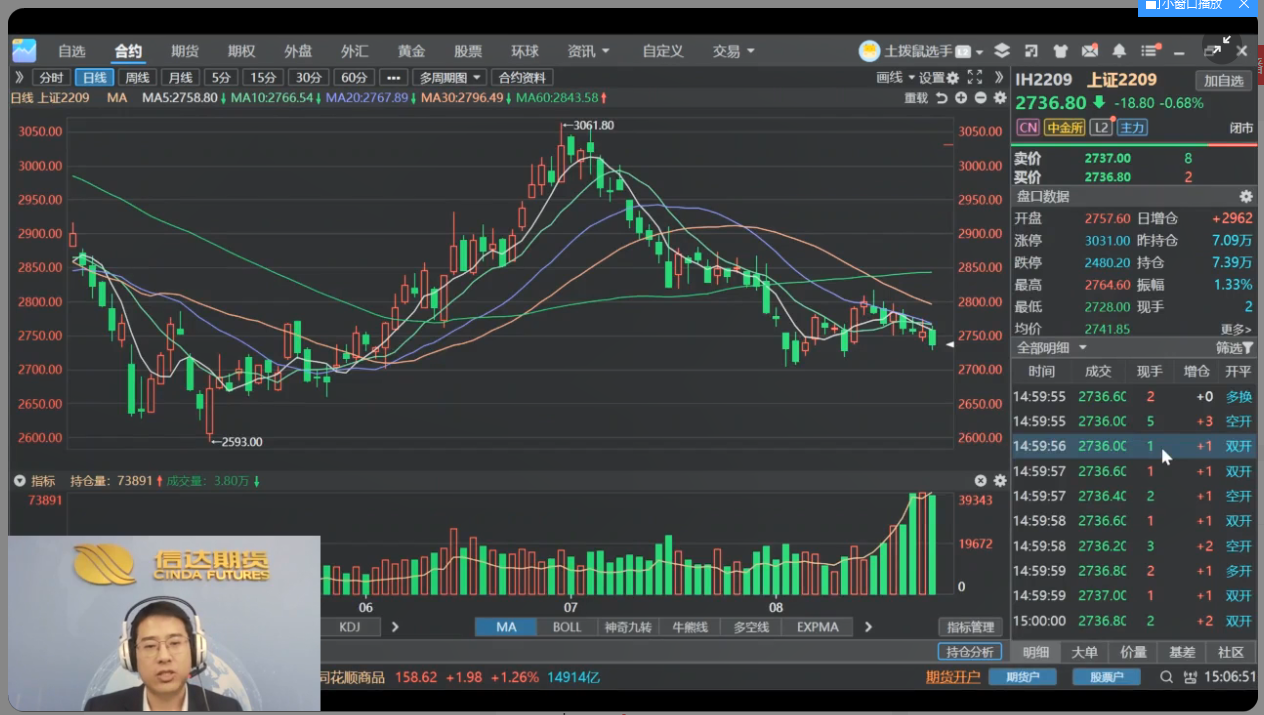Open the 盘口数据 gear settings icon
The image size is (1264, 715).
[1246, 197]
